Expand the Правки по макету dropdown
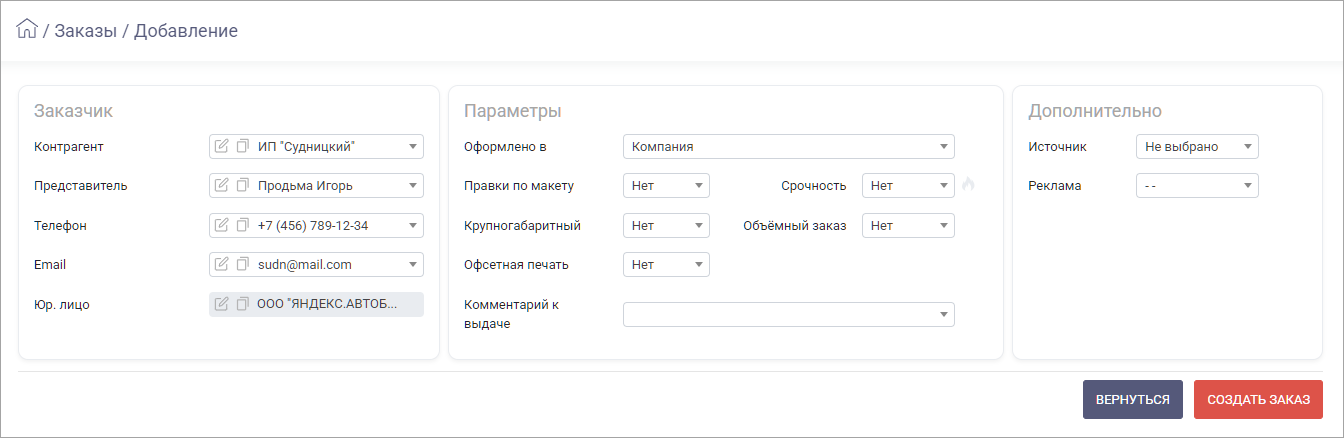The image size is (1344, 438). click(x=666, y=185)
